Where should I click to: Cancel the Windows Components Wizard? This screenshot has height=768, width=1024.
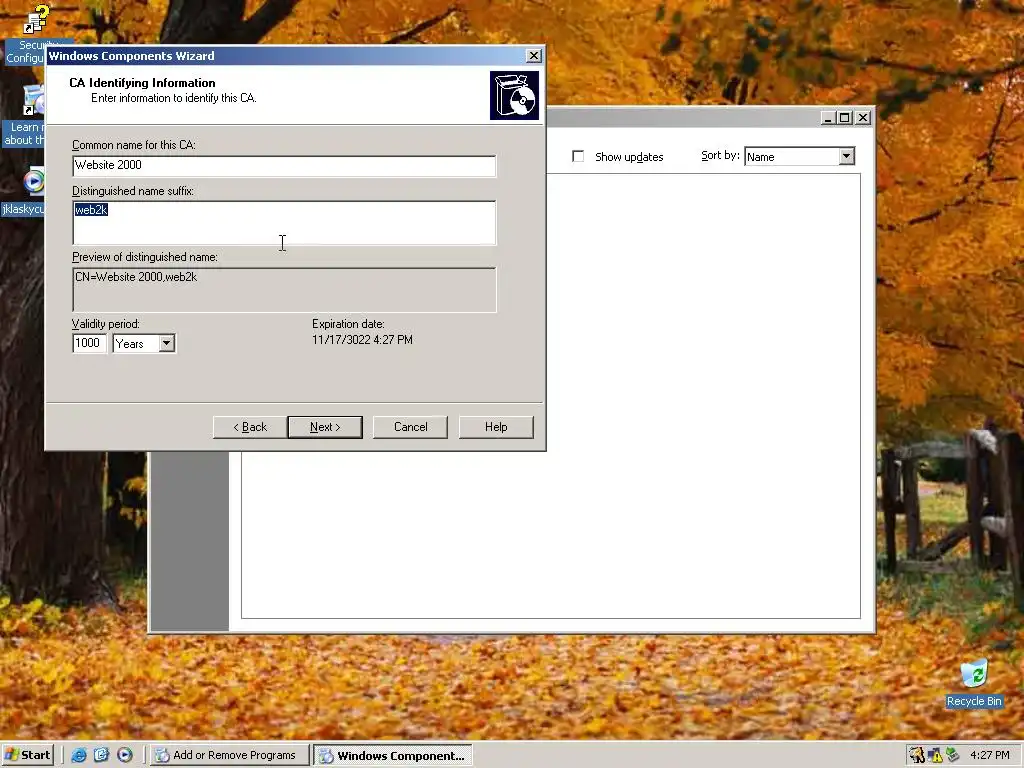(x=410, y=427)
